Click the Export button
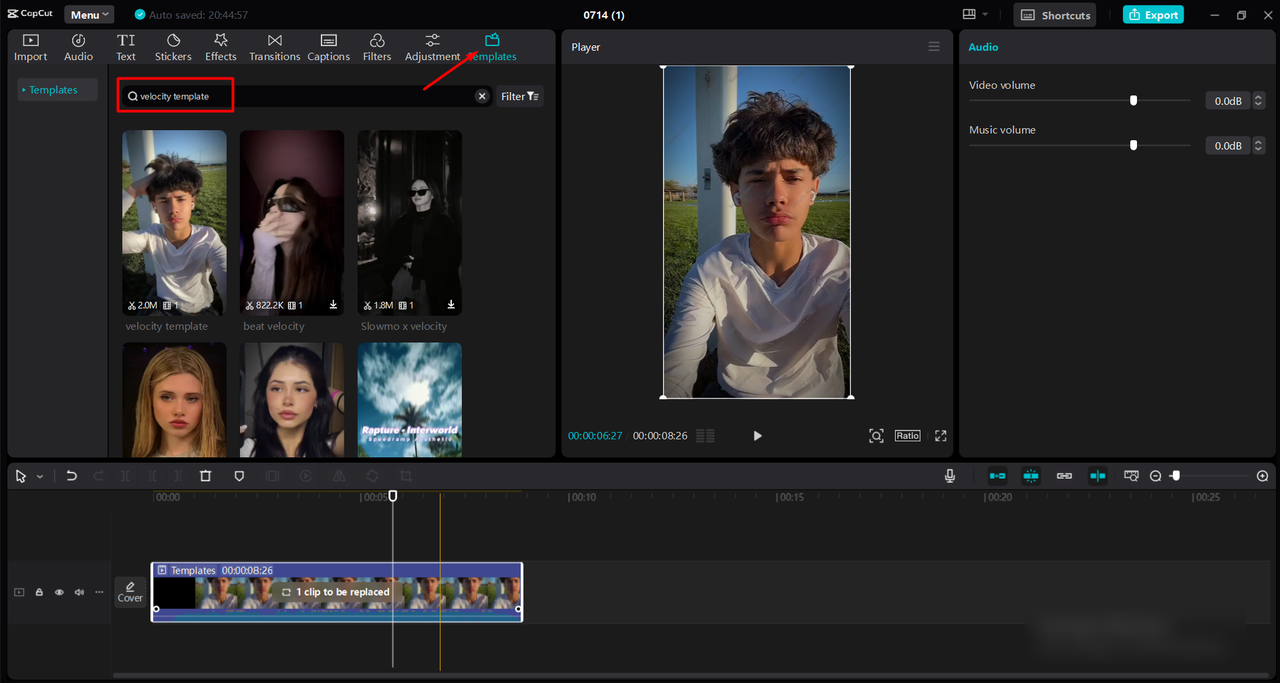 tap(1153, 15)
